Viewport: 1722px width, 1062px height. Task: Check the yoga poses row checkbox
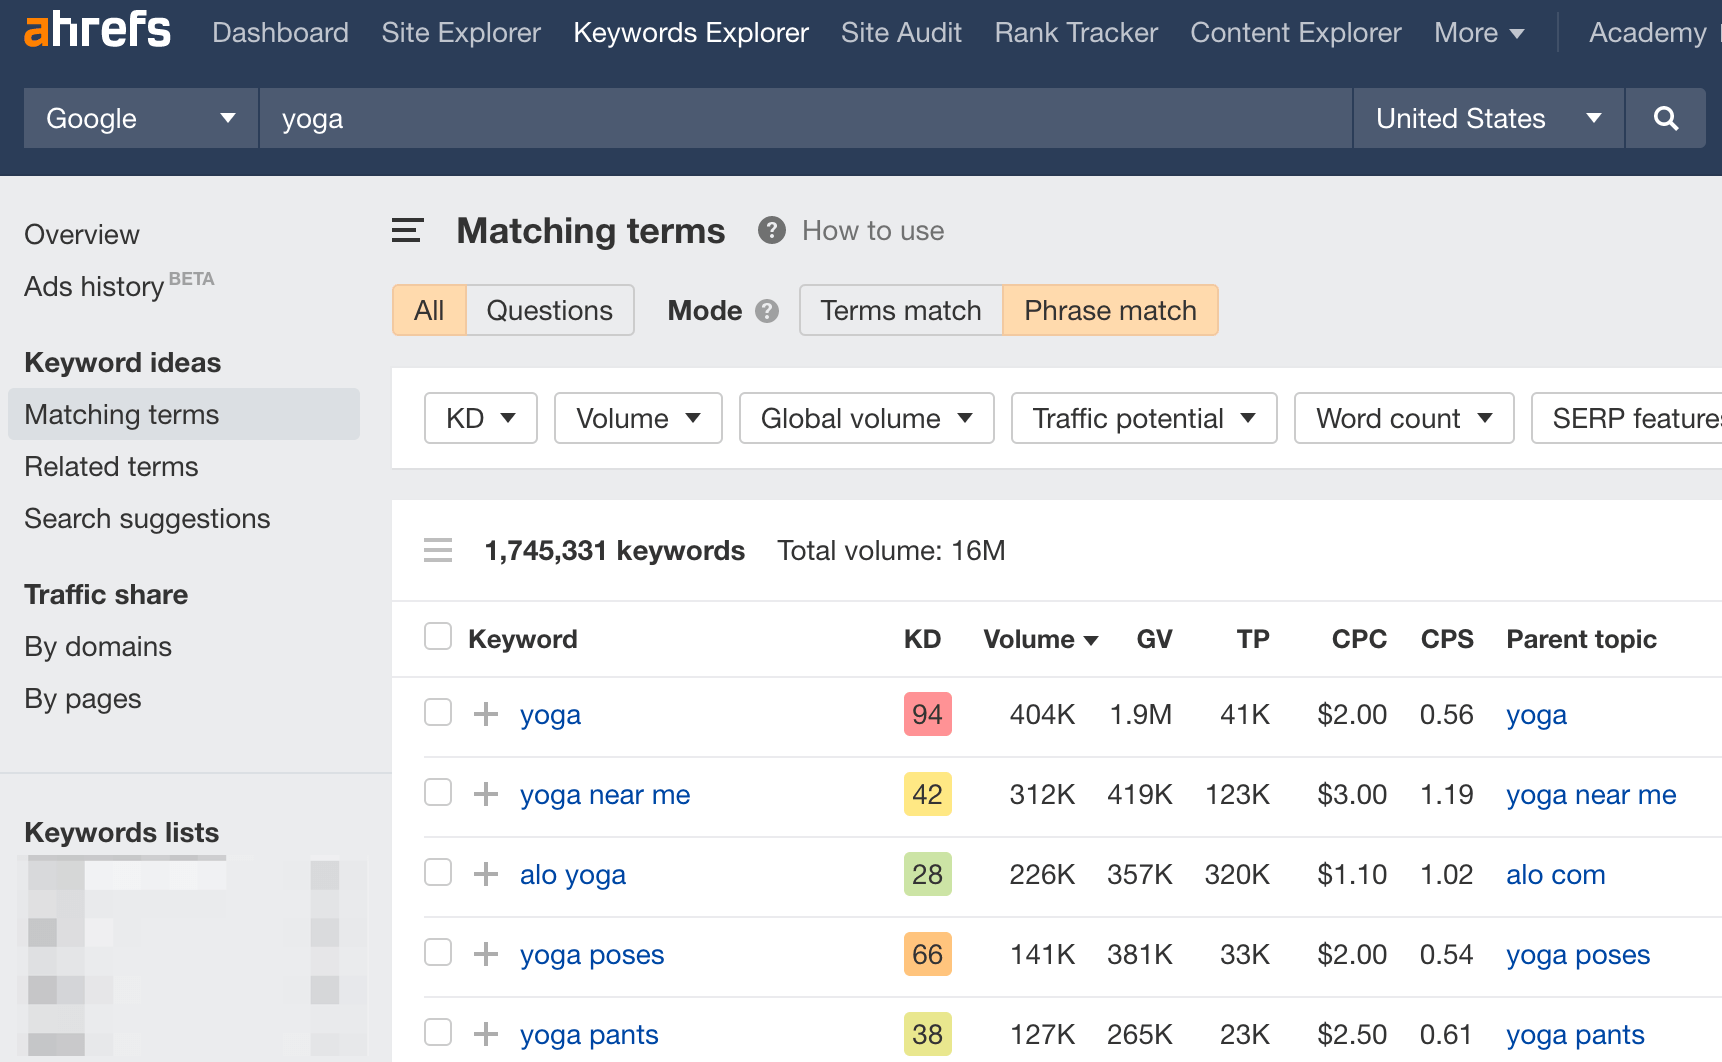438,953
